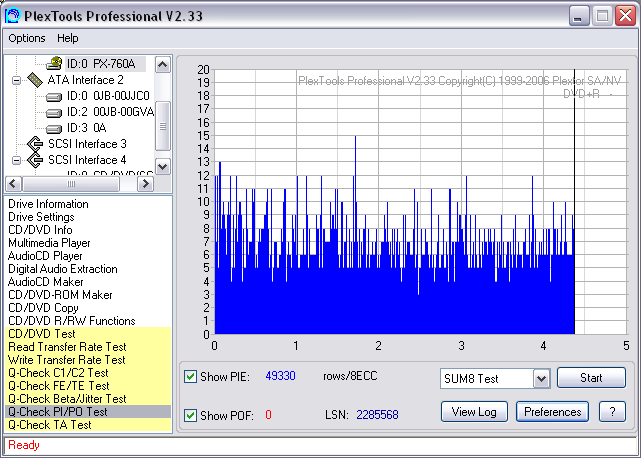This screenshot has width=641, height=458.
Task: Open the SUM8 Test dropdown
Action: pos(541,379)
